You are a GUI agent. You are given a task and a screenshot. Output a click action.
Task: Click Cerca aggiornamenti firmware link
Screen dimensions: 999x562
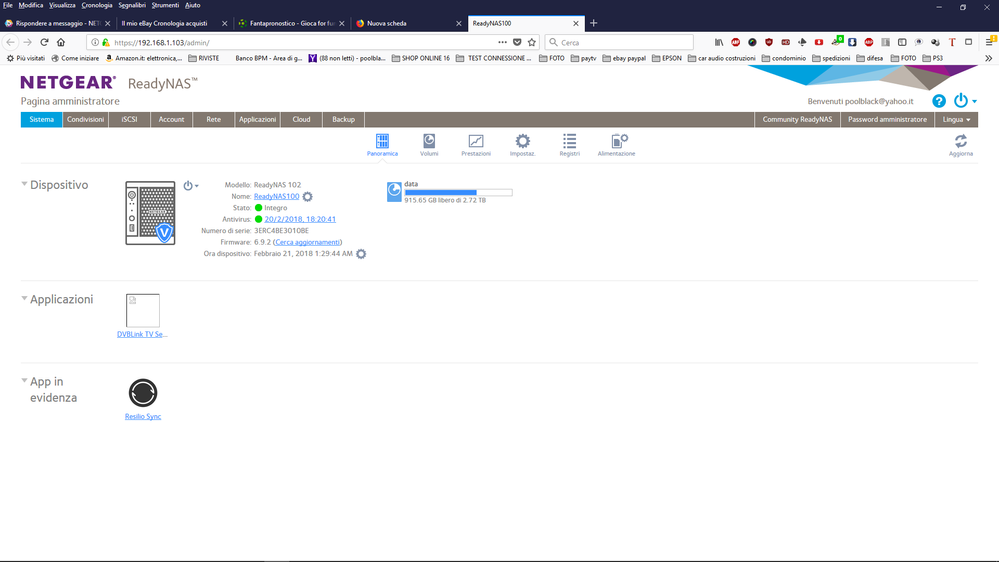coord(307,242)
